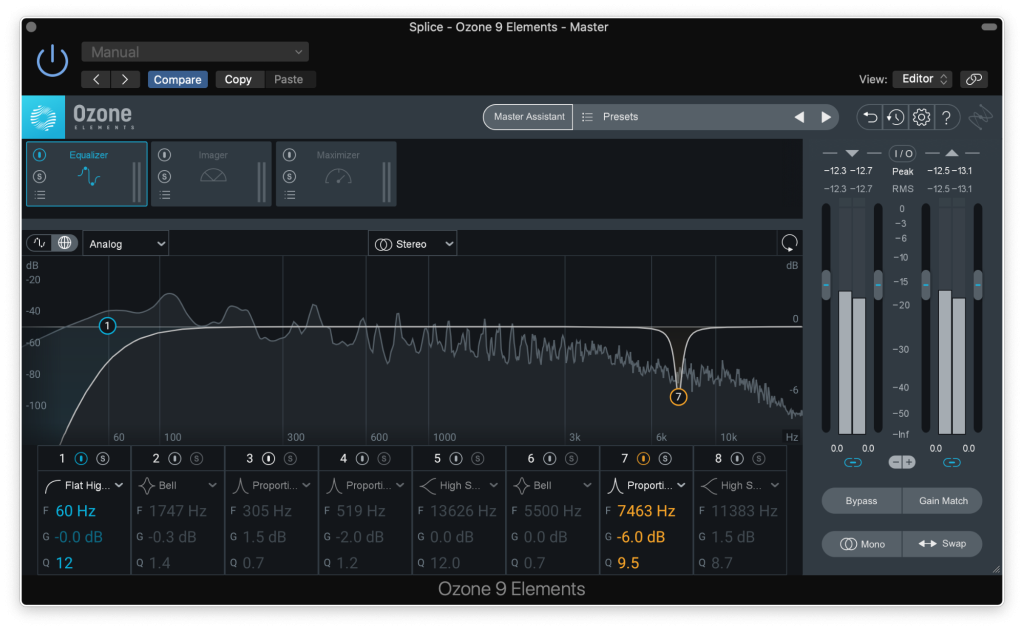Open band 1 Flat High-pass filter type dropdown
1024x630 pixels.
84,485
